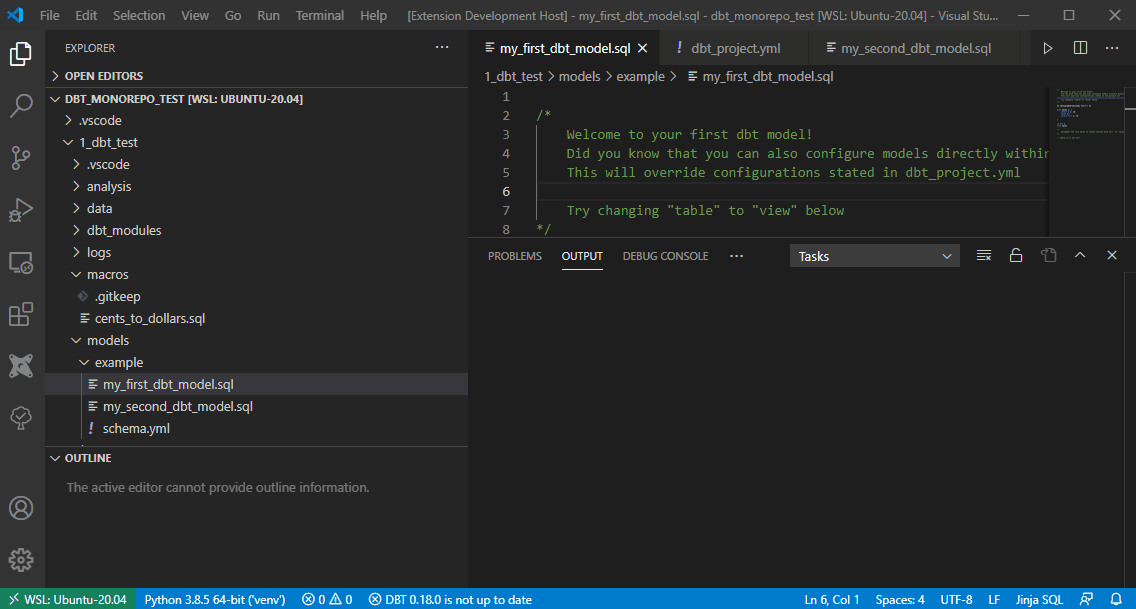Open the tree-shaped icon view in activity bar
Viewport: 1136px width, 609px height.
(21, 418)
